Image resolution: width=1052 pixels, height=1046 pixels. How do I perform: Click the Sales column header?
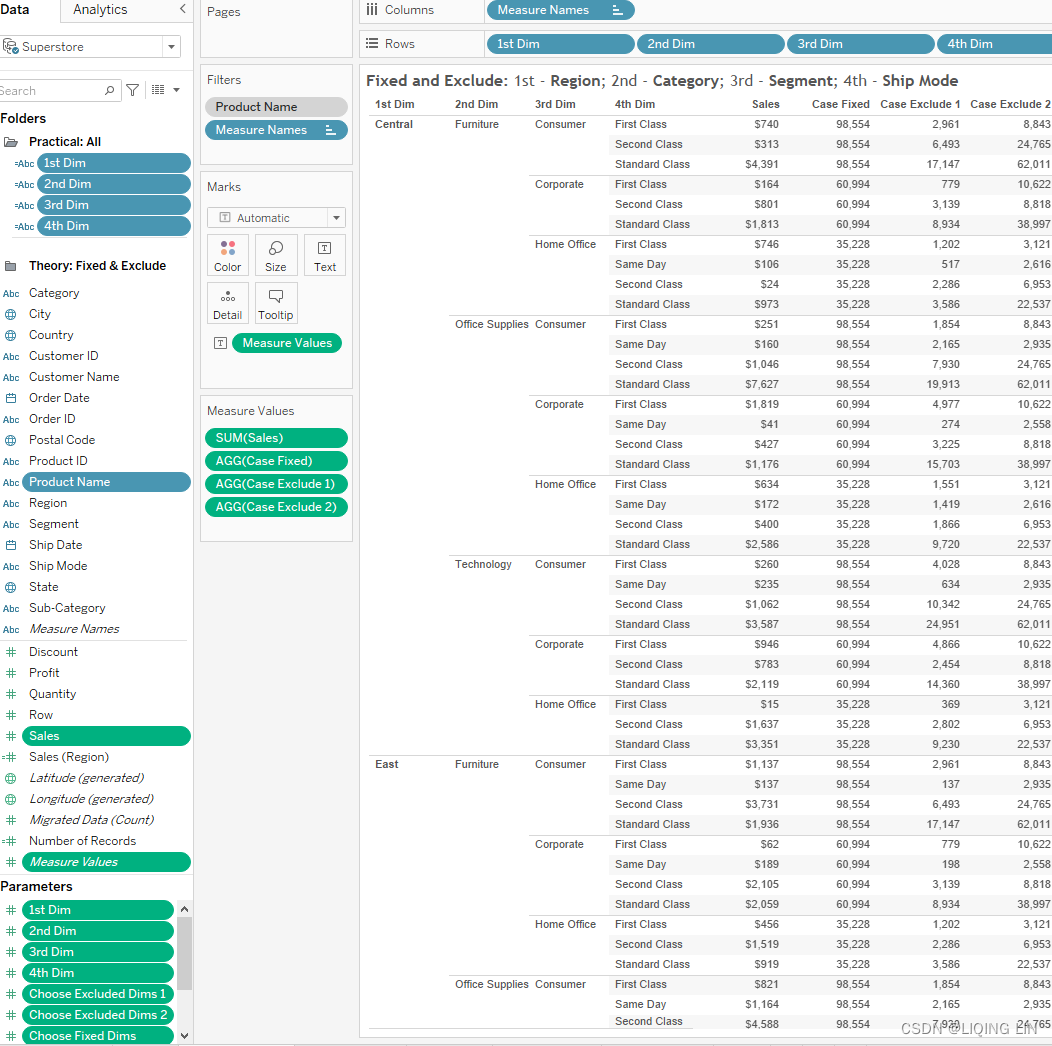(x=766, y=104)
